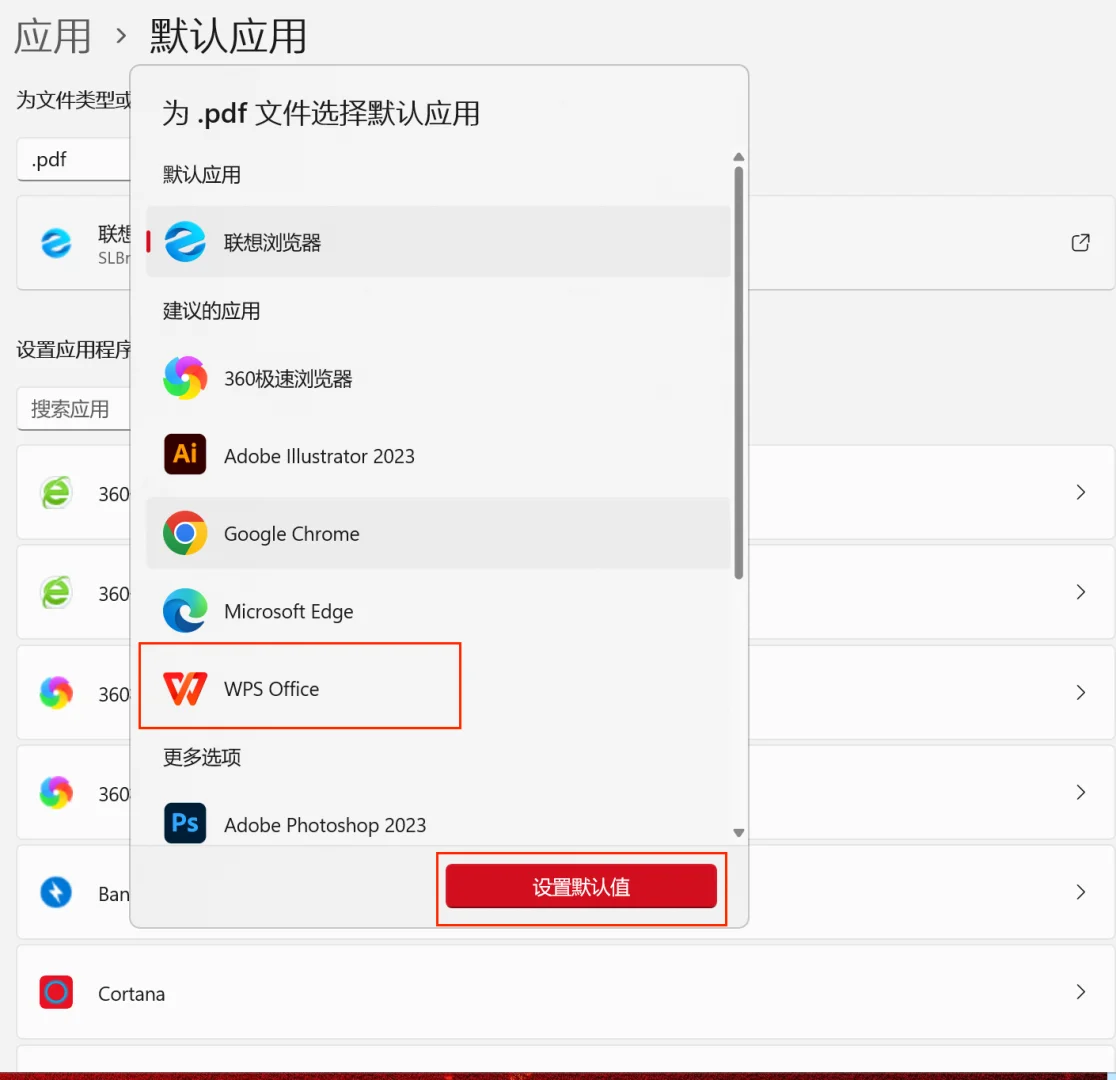The width and height of the screenshot is (1116, 1080).
Task: Click the green 360 browser icon on the left
Action: 57,492
